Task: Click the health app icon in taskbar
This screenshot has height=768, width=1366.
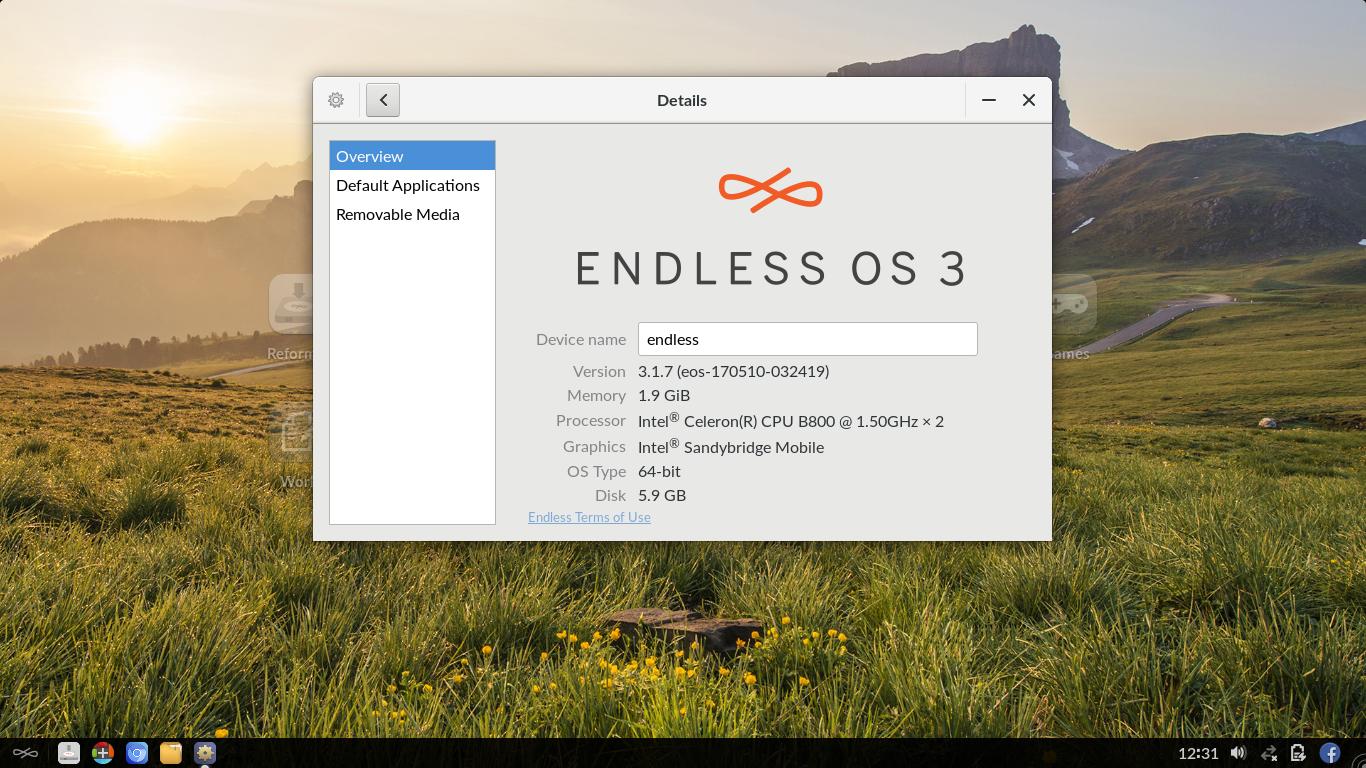Action: coord(103,753)
